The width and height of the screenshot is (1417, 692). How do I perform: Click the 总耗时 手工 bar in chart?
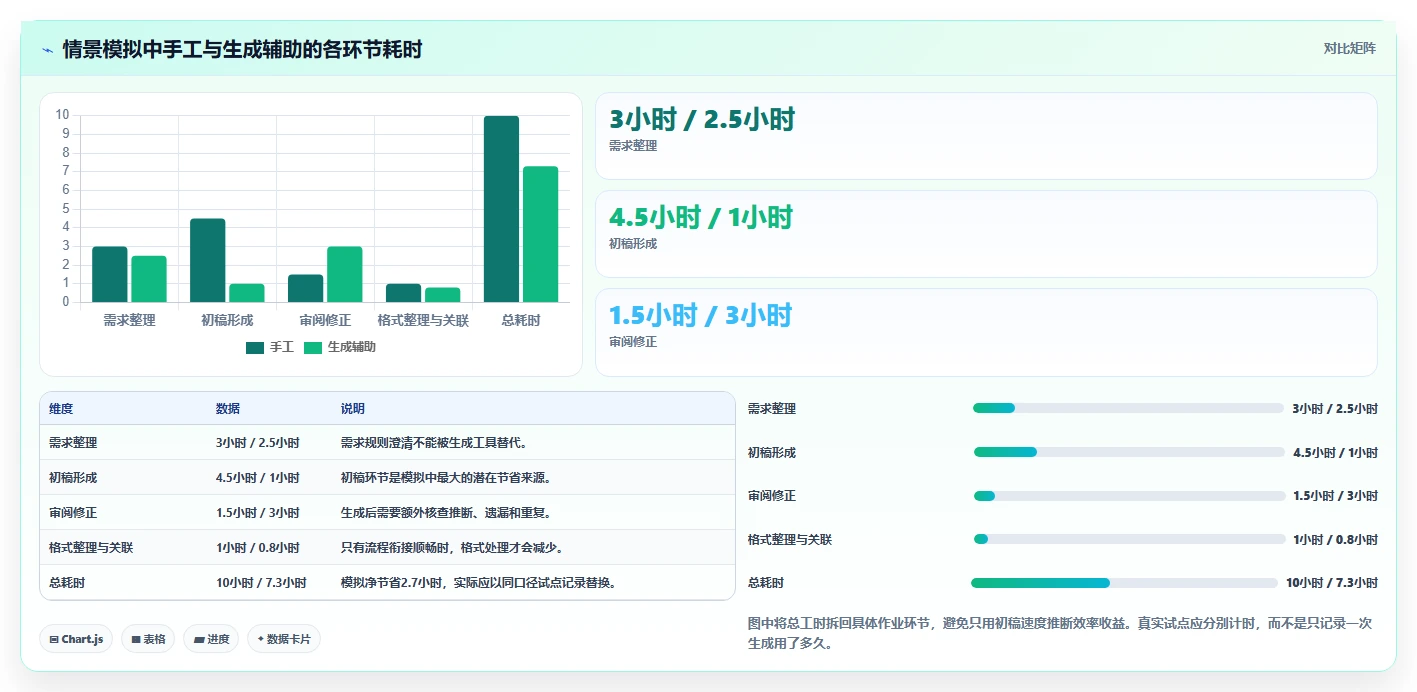pyautogui.click(x=502, y=209)
